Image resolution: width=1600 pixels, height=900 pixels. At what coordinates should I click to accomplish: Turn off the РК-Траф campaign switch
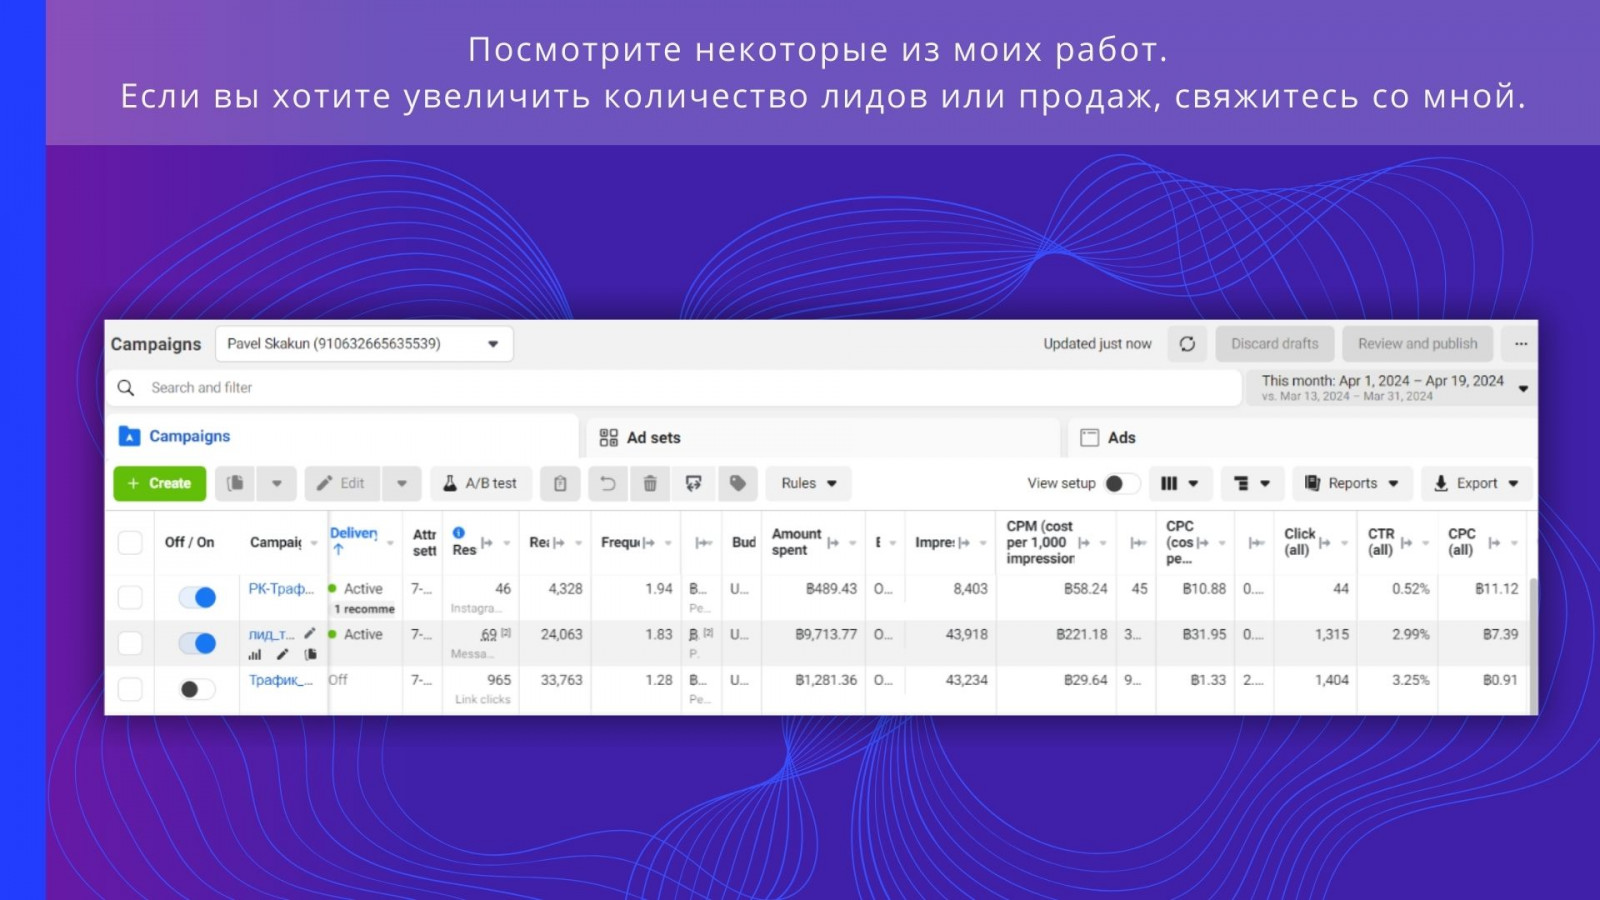point(197,597)
